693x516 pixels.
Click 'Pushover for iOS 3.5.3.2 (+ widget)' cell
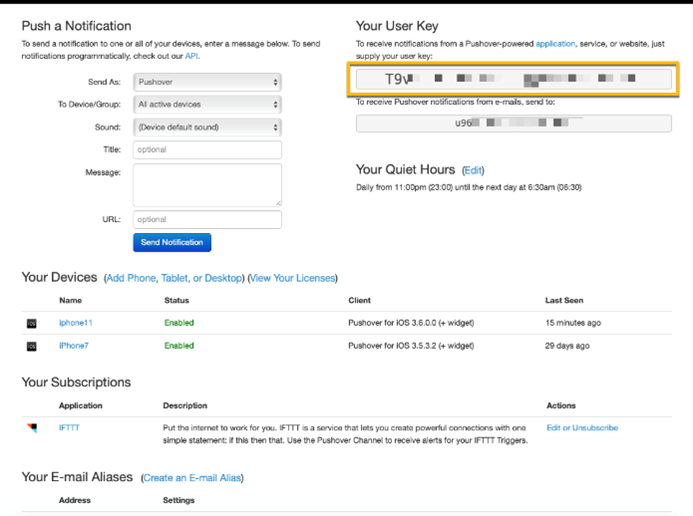pyautogui.click(x=411, y=346)
